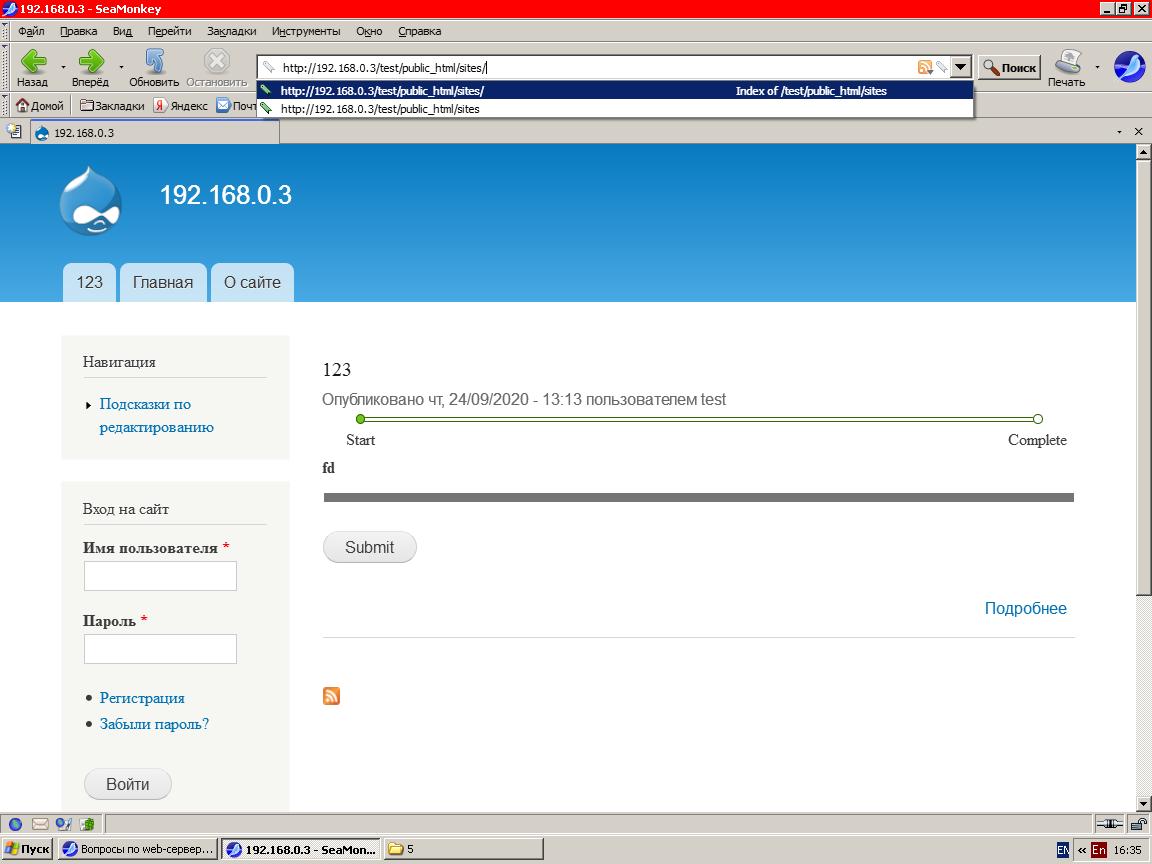The height and width of the screenshot is (864, 1152).
Task: Click the grey bar below the fd label
Action: 699,497
